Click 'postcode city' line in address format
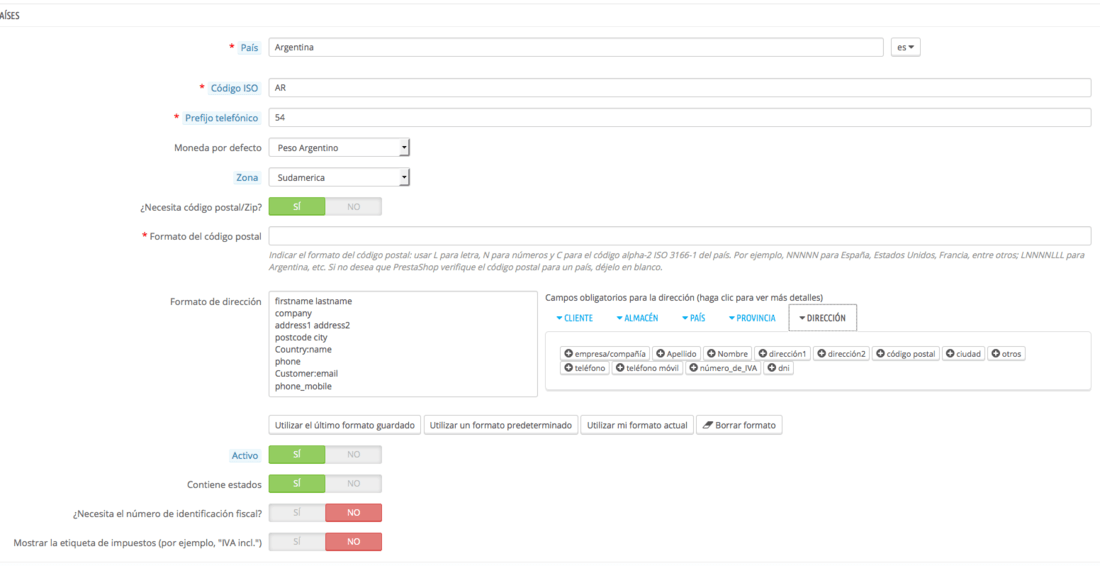 [x=301, y=337]
